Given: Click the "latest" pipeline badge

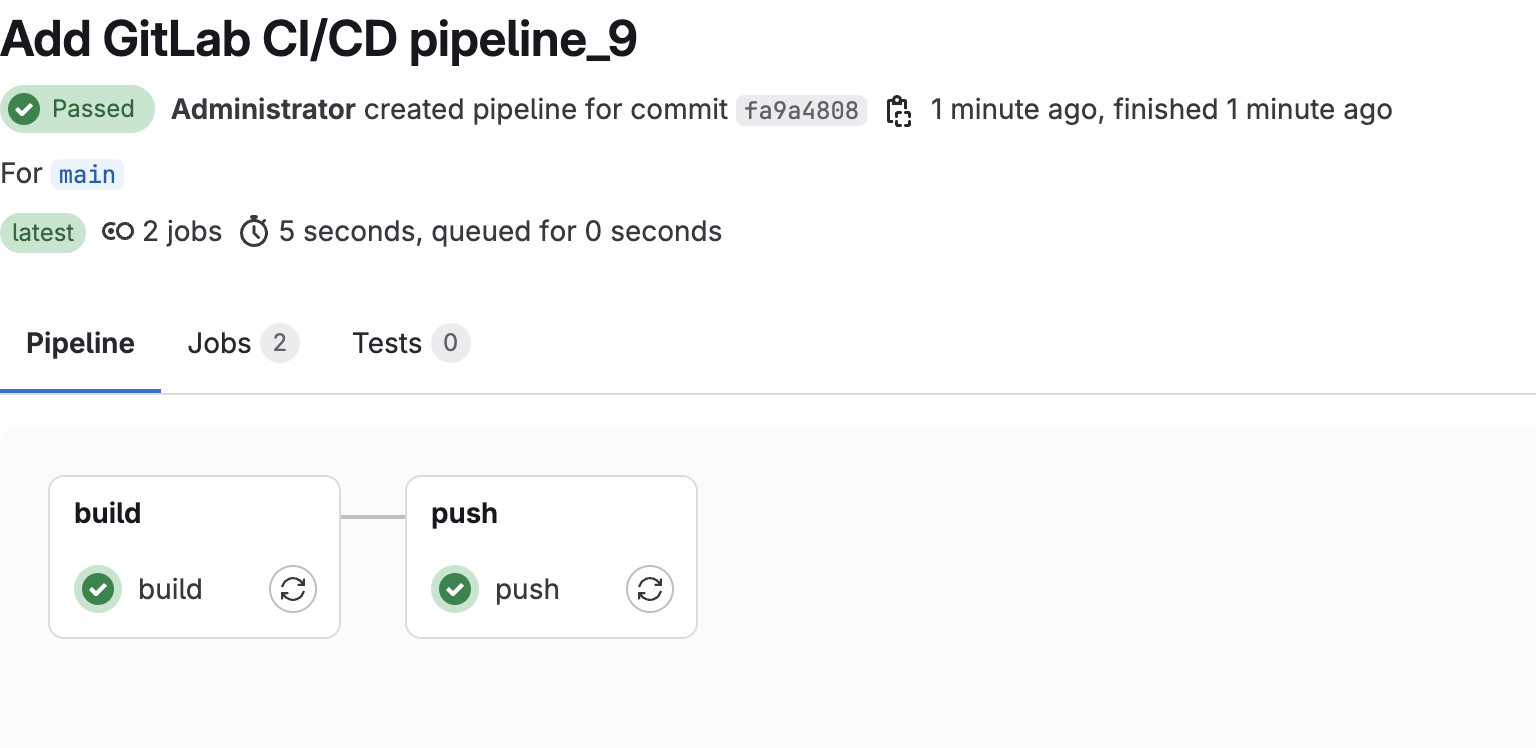Looking at the screenshot, I should click(43, 233).
